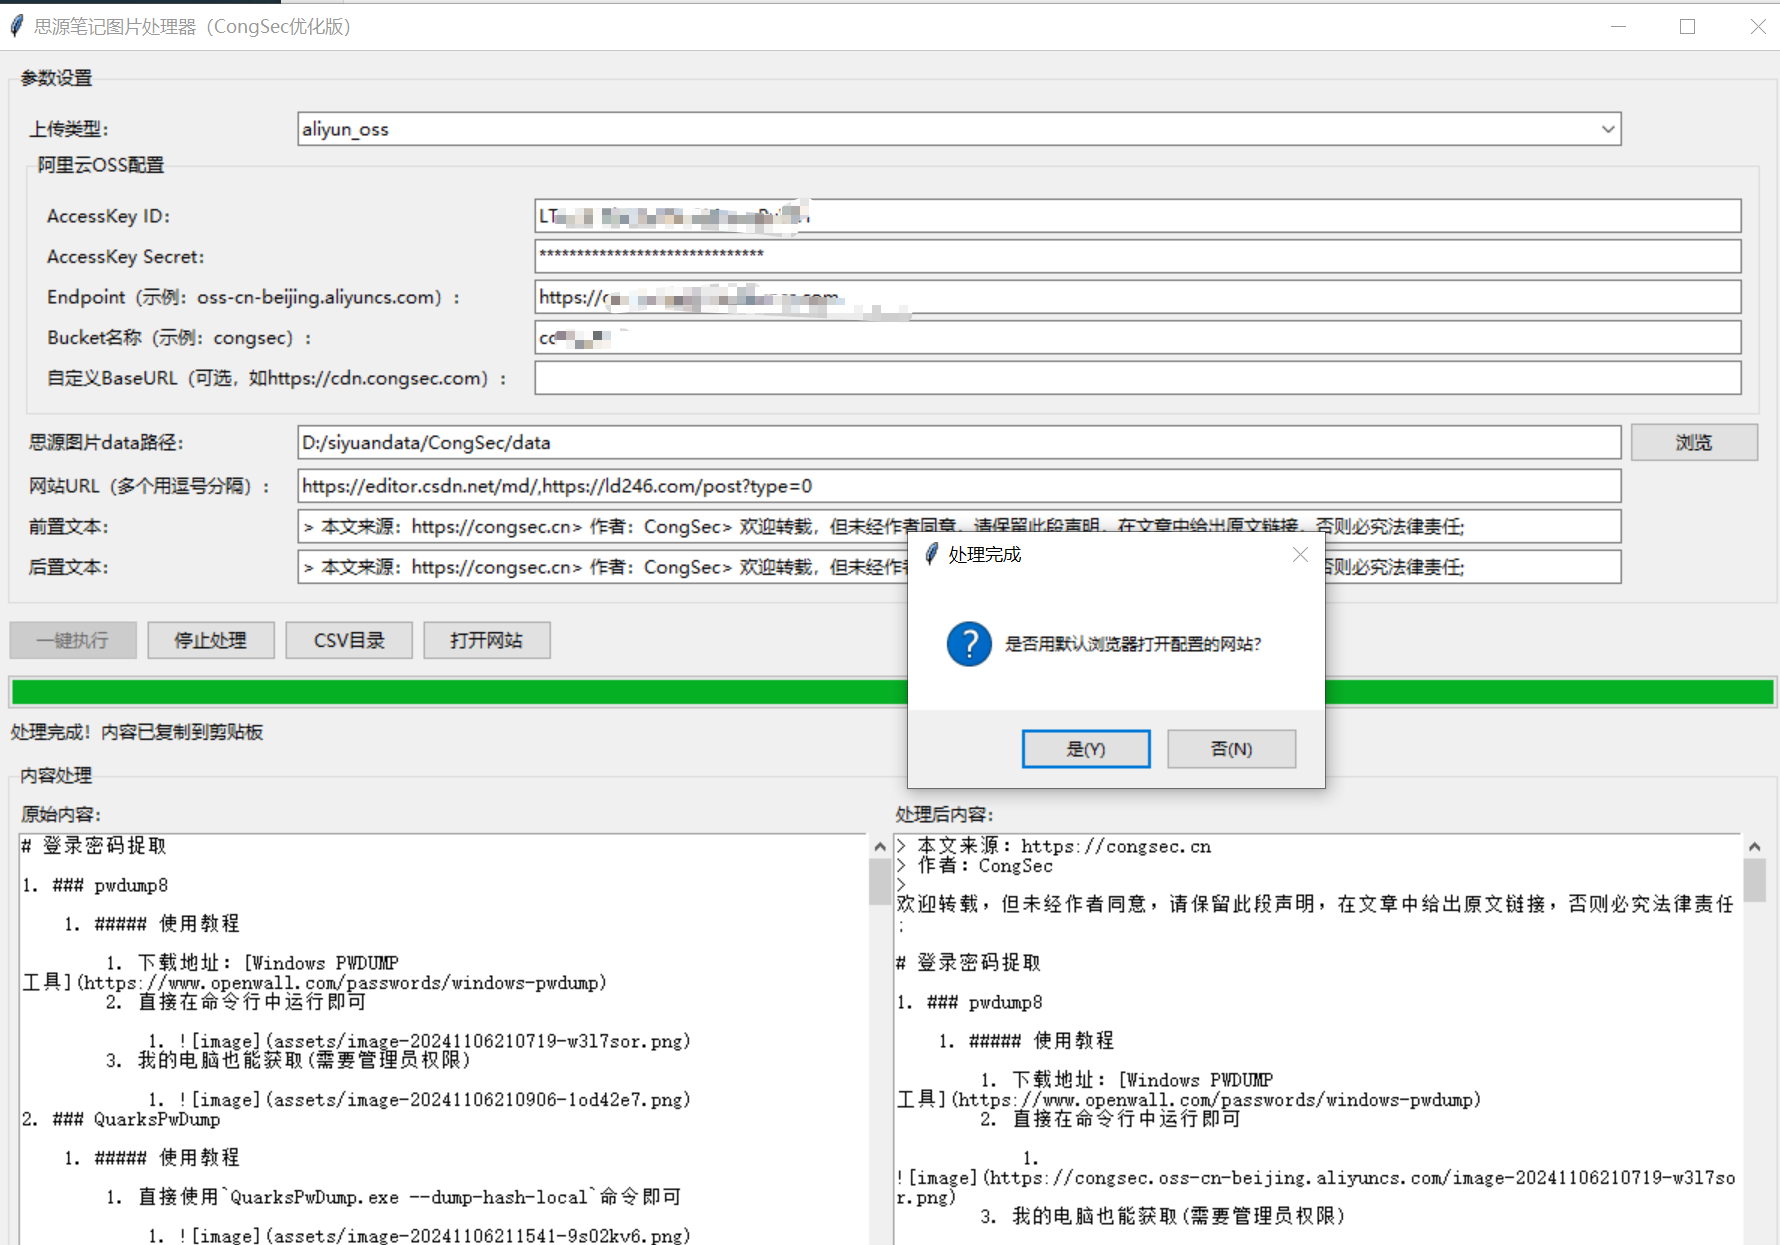This screenshot has height=1245, width=1780.
Task: Click the 后置文本 input field
Action: [x=959, y=567]
